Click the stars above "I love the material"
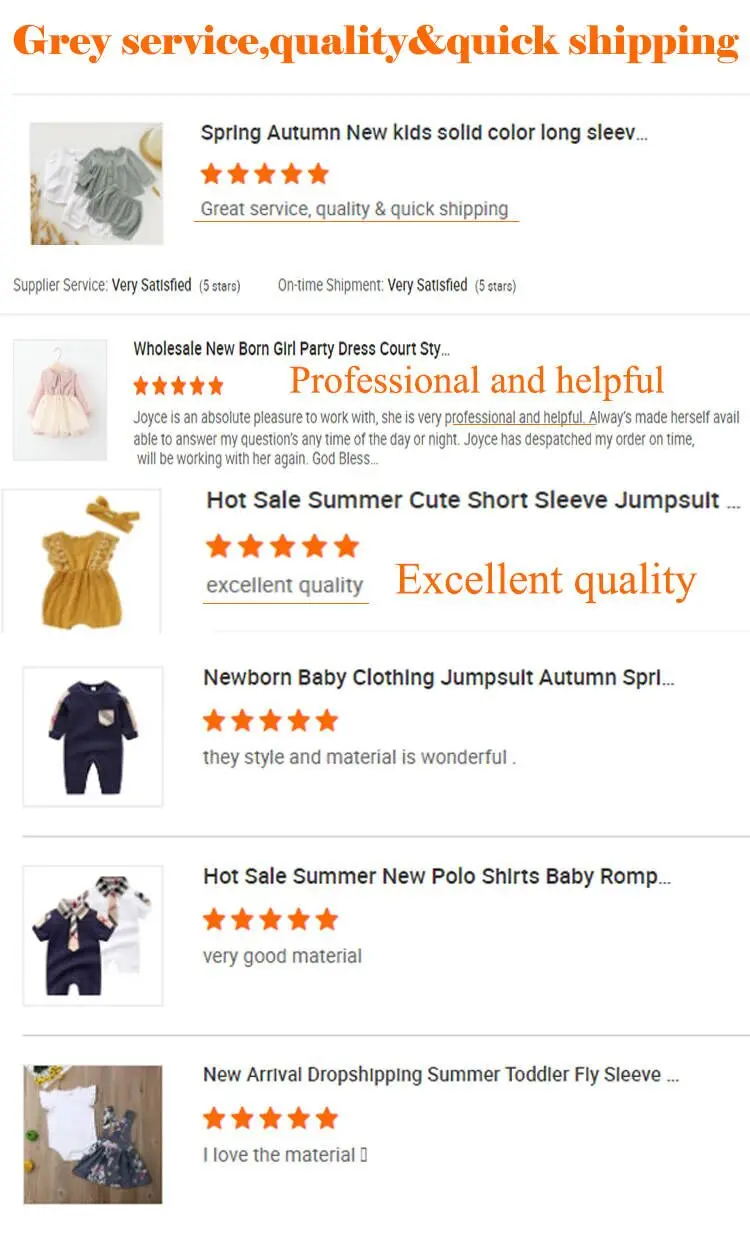750x1251 pixels. pyautogui.click(x=270, y=1117)
